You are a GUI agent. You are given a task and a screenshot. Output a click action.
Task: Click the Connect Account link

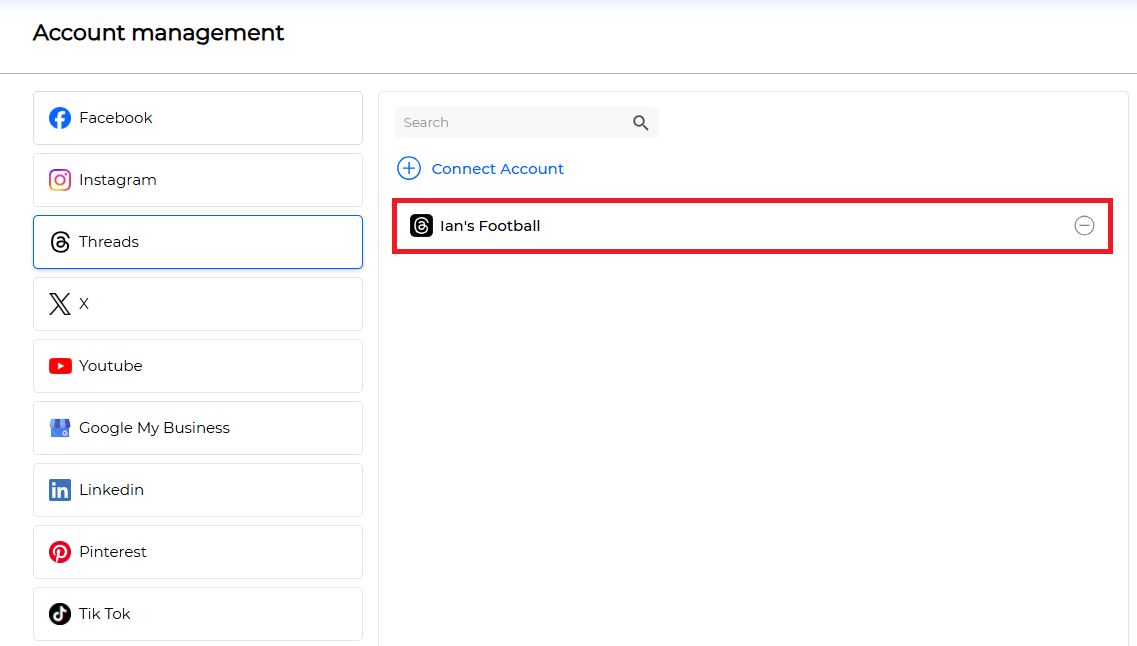coord(497,169)
